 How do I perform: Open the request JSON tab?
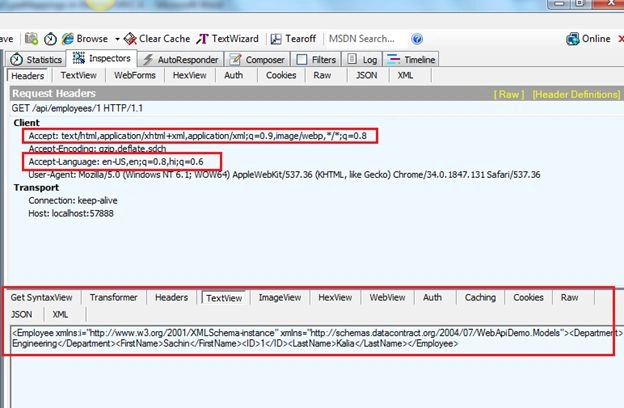pos(367,75)
